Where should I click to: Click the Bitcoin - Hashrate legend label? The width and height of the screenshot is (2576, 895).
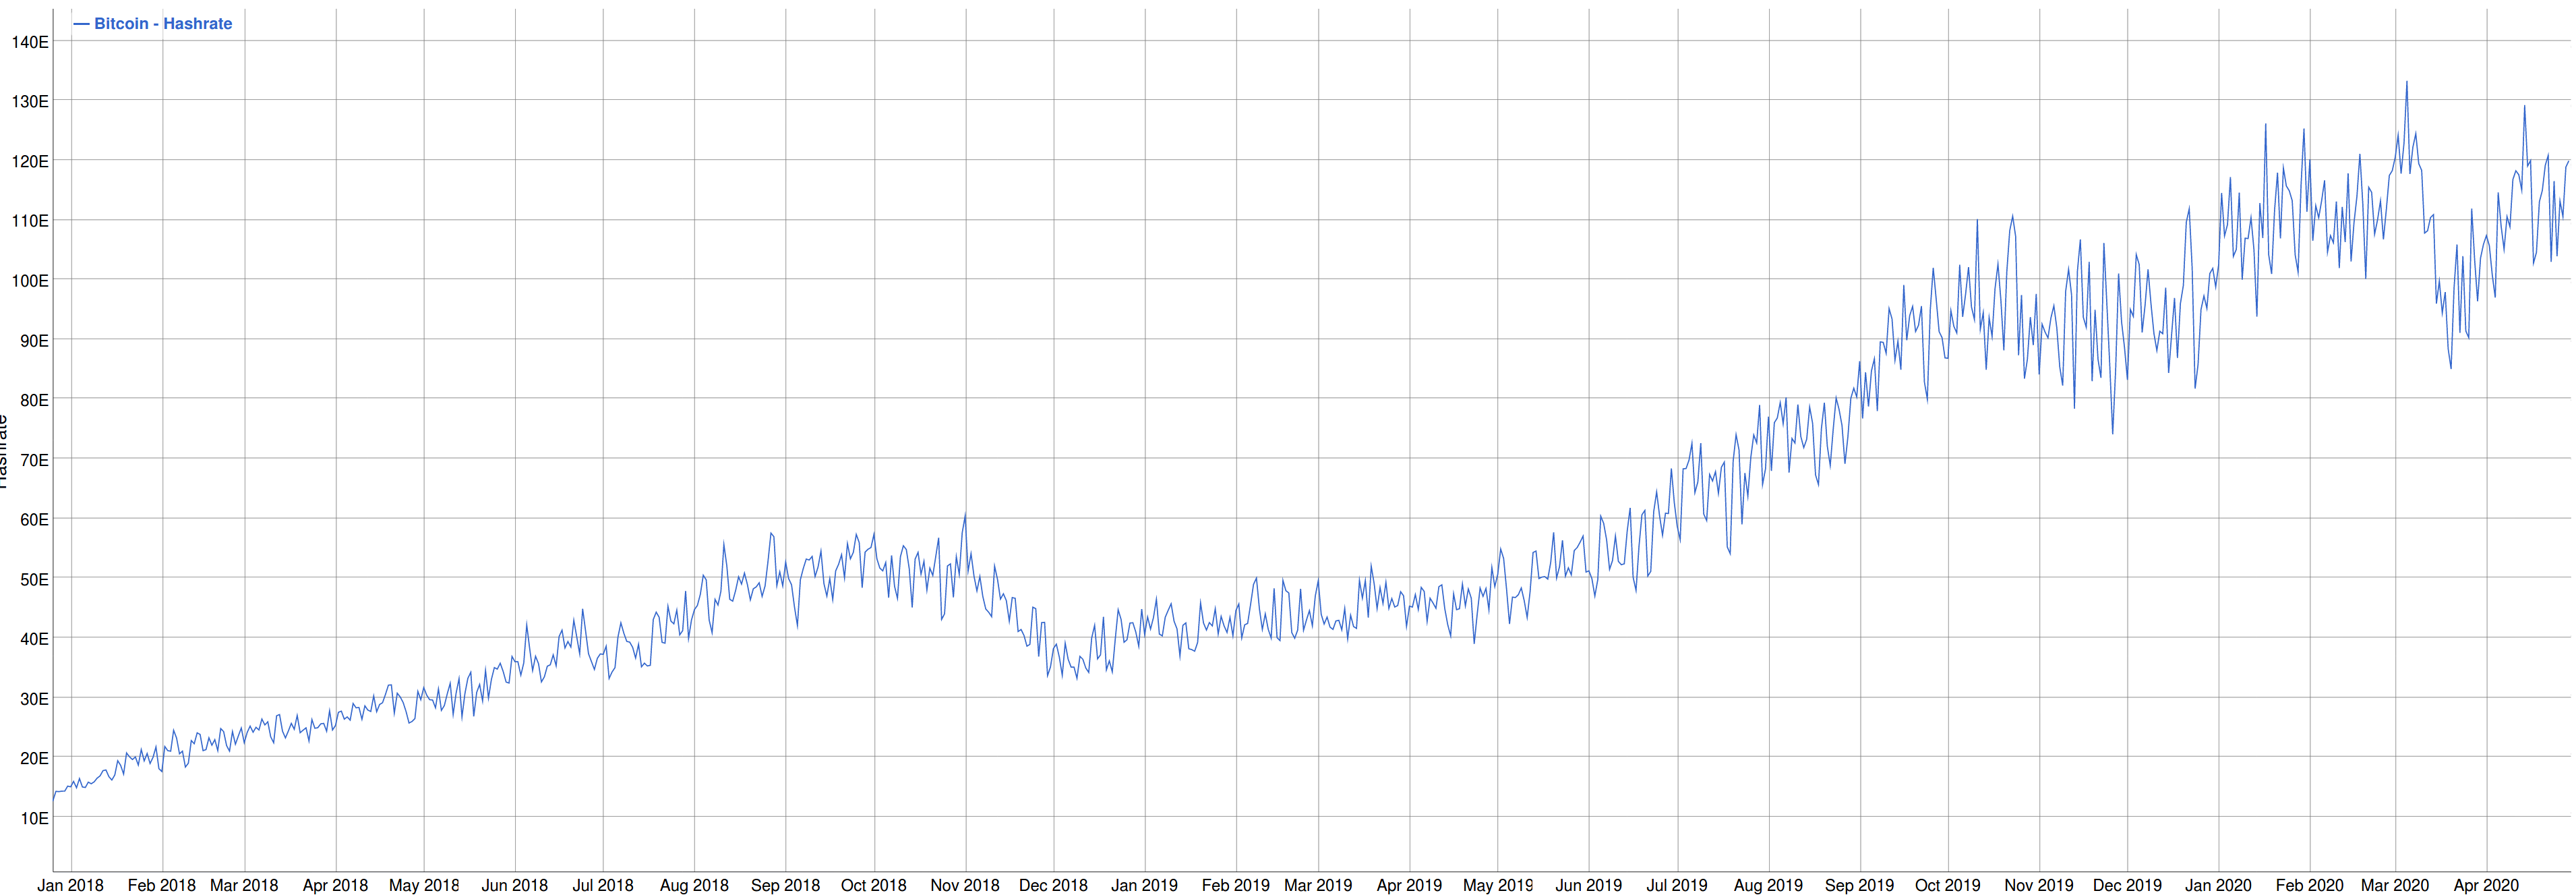click(x=163, y=23)
